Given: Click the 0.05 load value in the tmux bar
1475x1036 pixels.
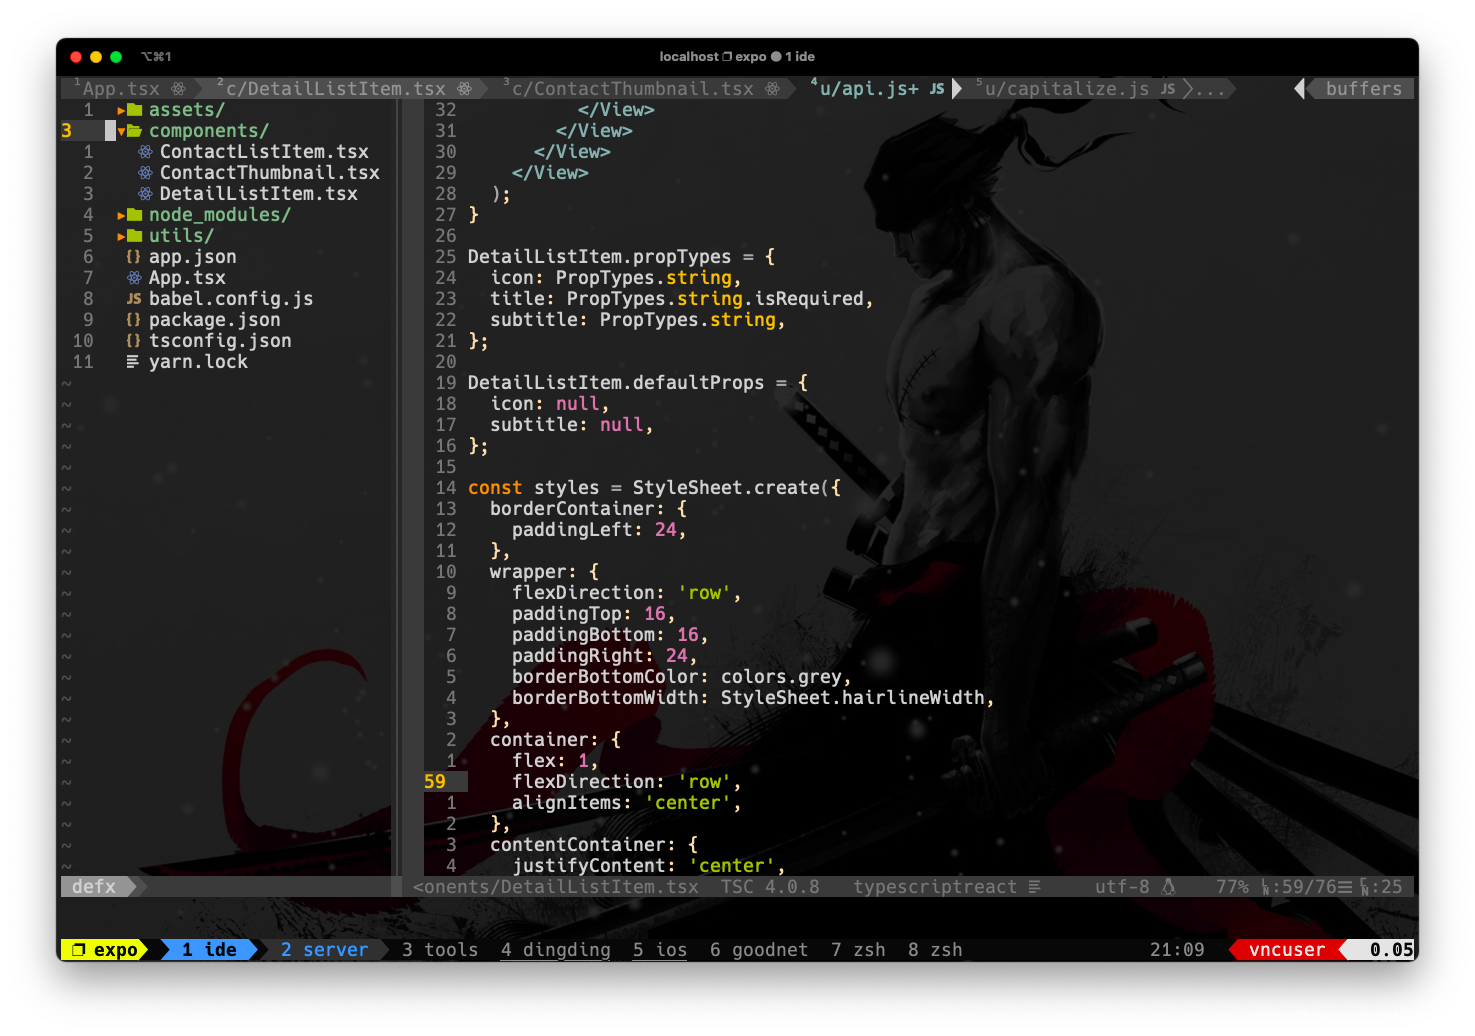Looking at the screenshot, I should [1392, 950].
